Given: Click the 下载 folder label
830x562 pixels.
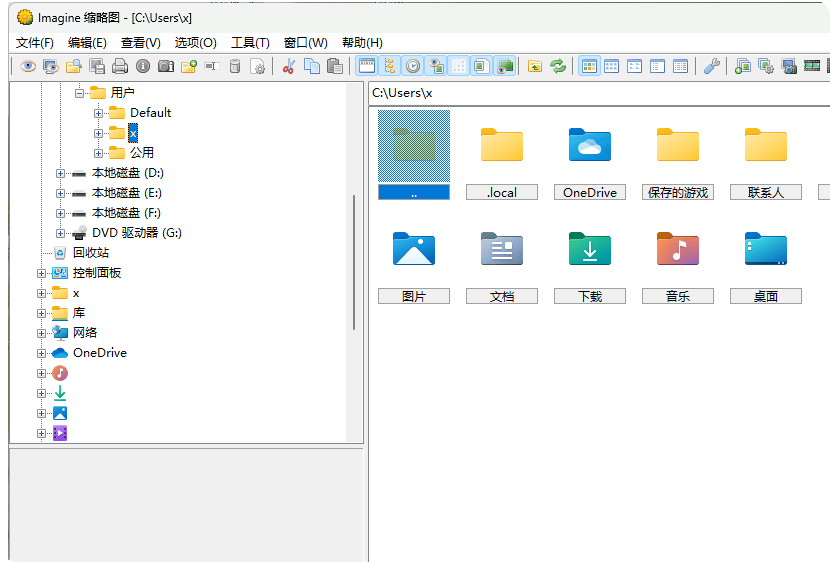Looking at the screenshot, I should (590, 296).
